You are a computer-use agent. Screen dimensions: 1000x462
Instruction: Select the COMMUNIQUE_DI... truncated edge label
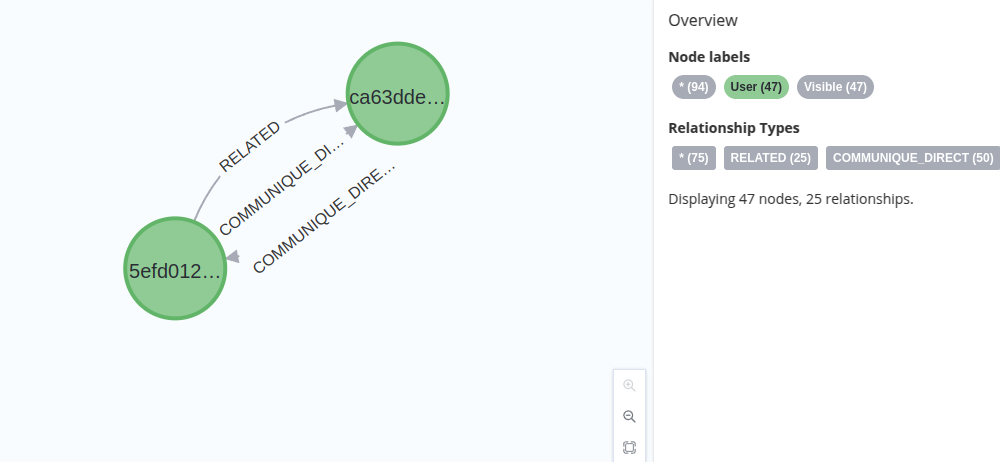pos(281,186)
